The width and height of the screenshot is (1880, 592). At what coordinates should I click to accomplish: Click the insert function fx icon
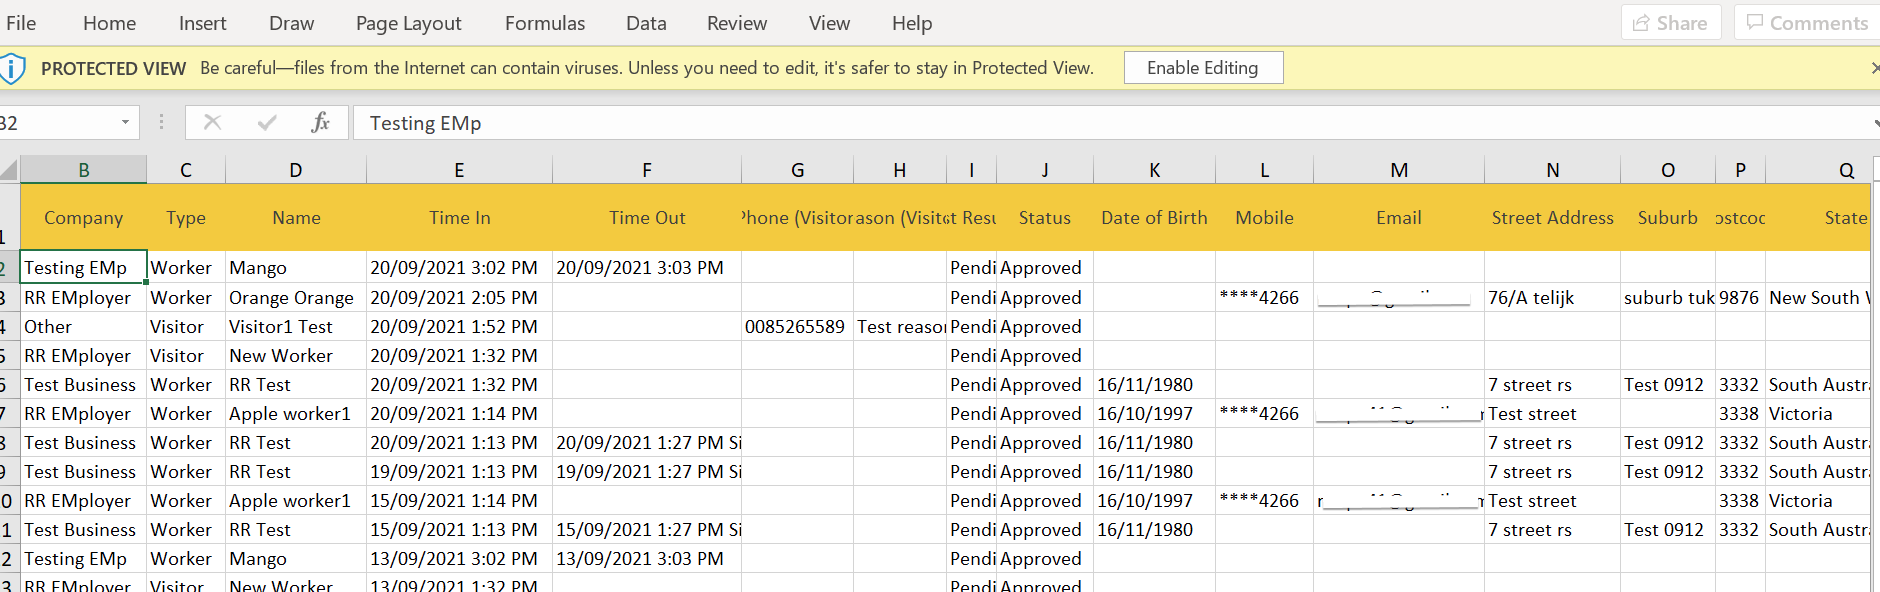(320, 122)
